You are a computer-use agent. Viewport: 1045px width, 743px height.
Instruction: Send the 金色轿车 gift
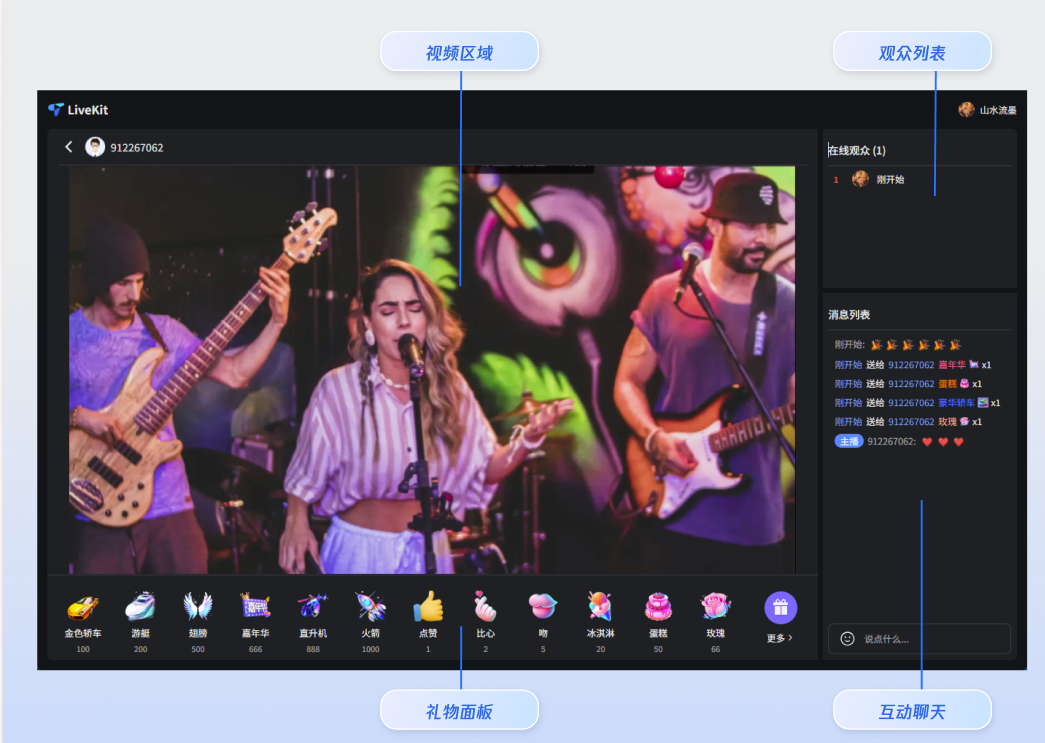point(83,622)
